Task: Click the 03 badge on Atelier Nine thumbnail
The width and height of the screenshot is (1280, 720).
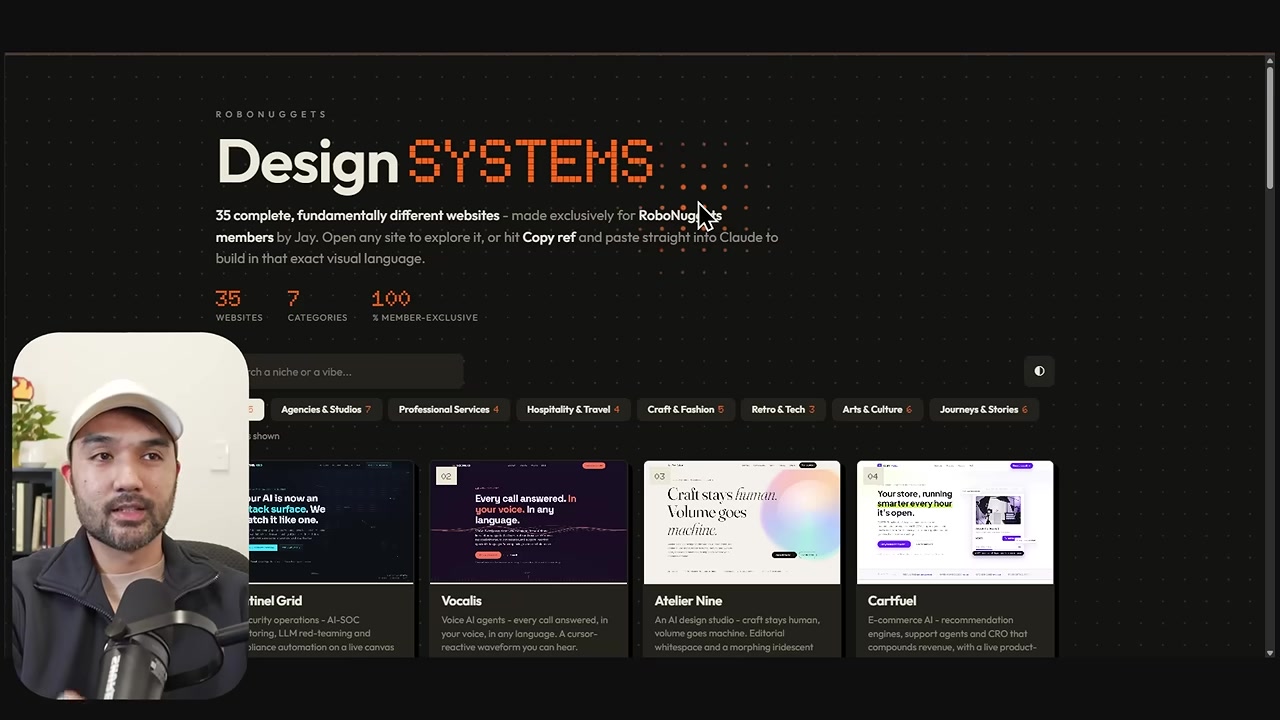Action: pos(659,476)
